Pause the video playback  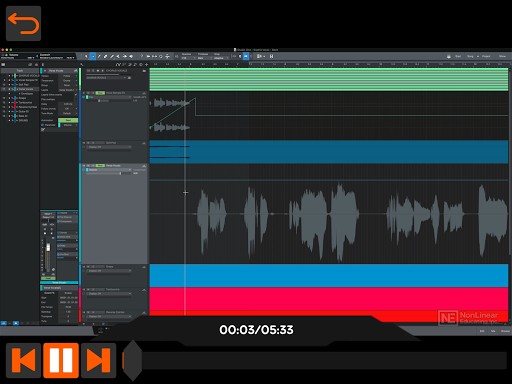tap(61, 360)
